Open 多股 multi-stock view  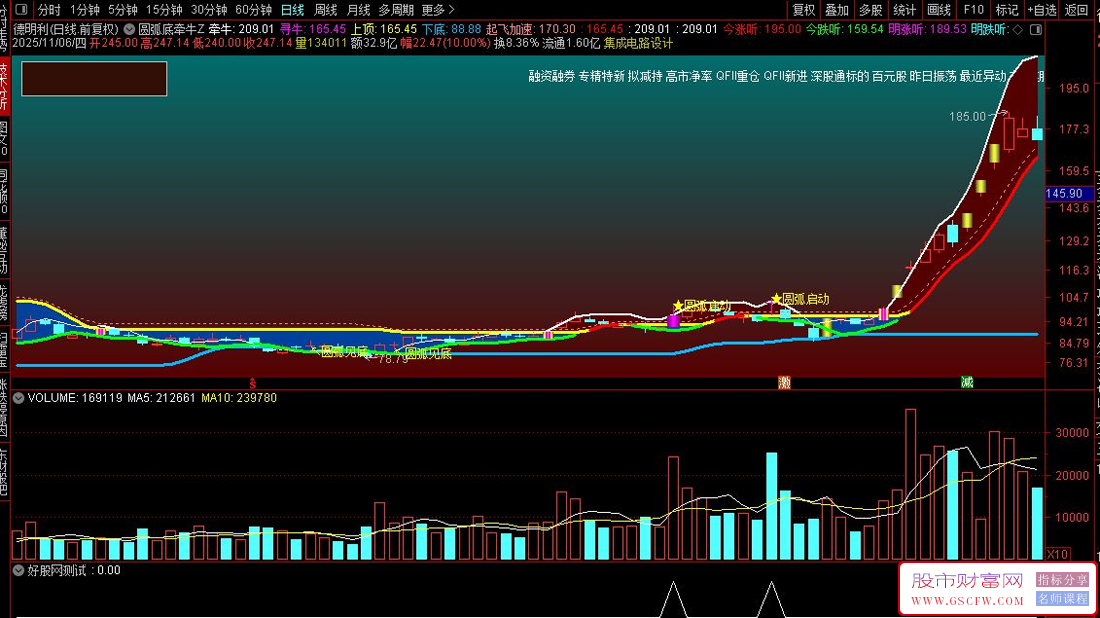871,10
